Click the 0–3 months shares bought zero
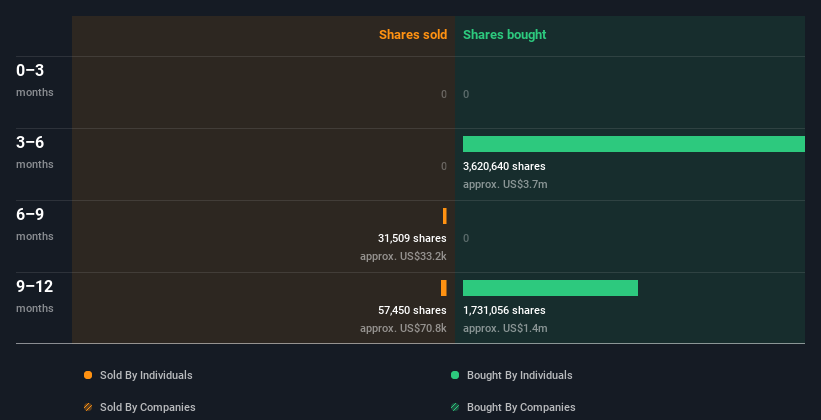Image resolution: width=821 pixels, height=420 pixels. coord(466,94)
